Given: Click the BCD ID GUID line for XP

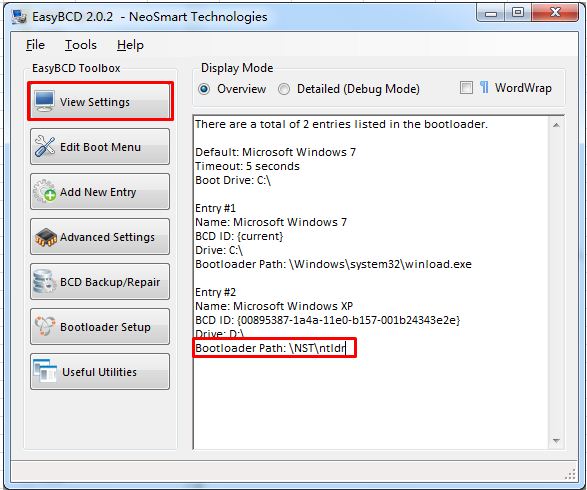Looking at the screenshot, I should click(327, 320).
